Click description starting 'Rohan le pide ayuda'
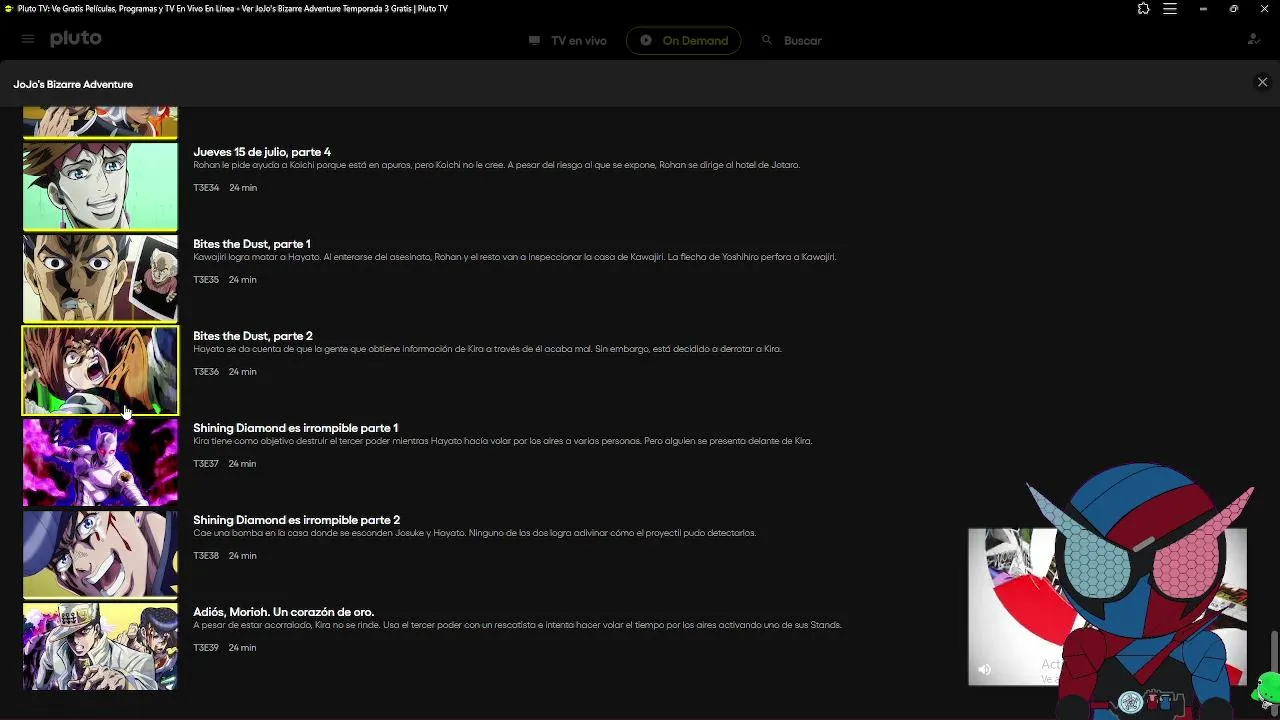Viewport: 1280px width, 720px height. click(496, 165)
